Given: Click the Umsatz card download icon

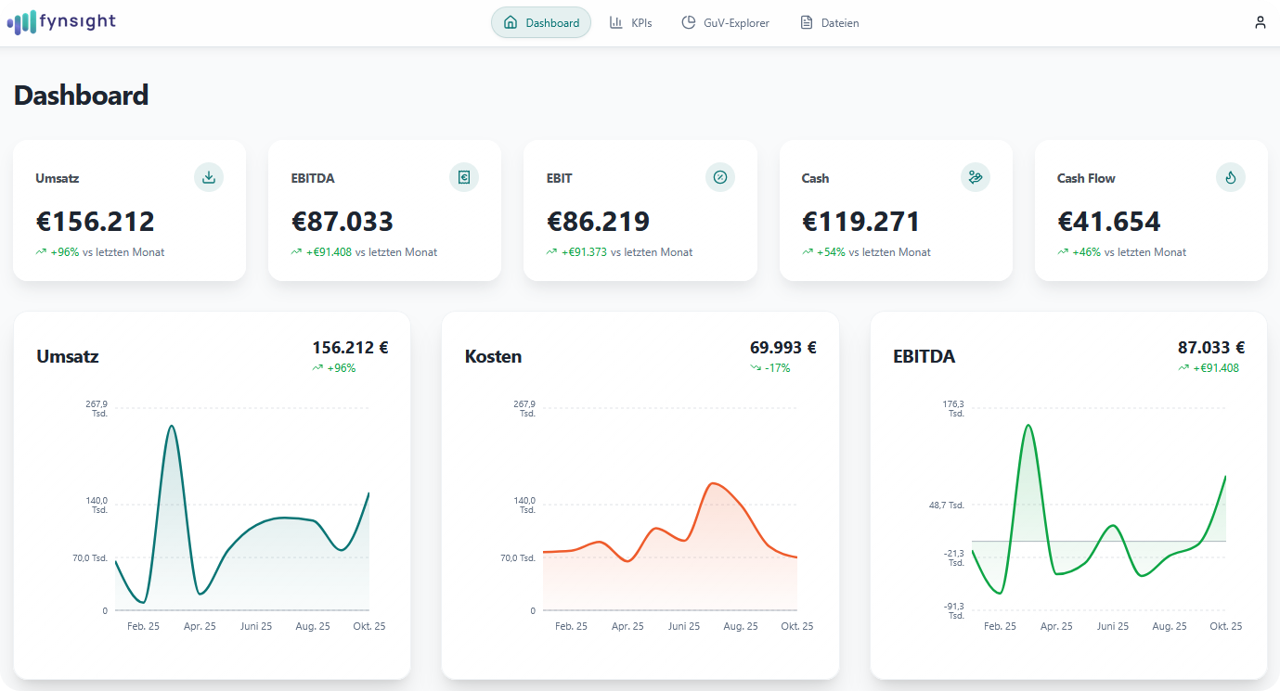Looking at the screenshot, I should 209,177.
